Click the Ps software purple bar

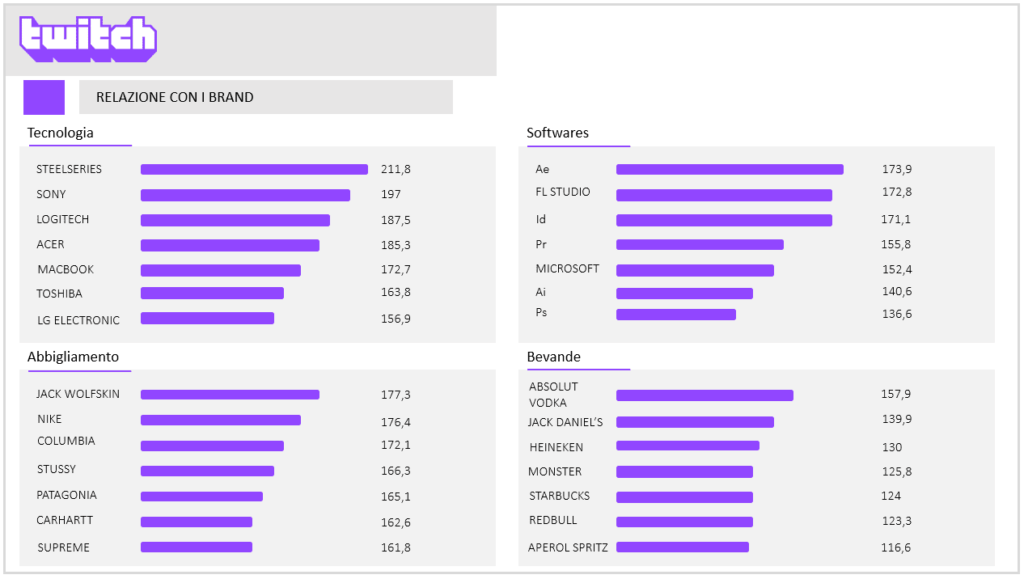(x=675, y=314)
